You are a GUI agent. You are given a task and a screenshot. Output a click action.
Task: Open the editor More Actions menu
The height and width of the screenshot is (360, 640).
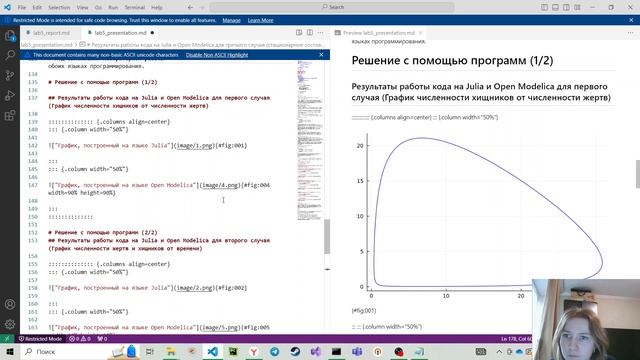point(320,33)
